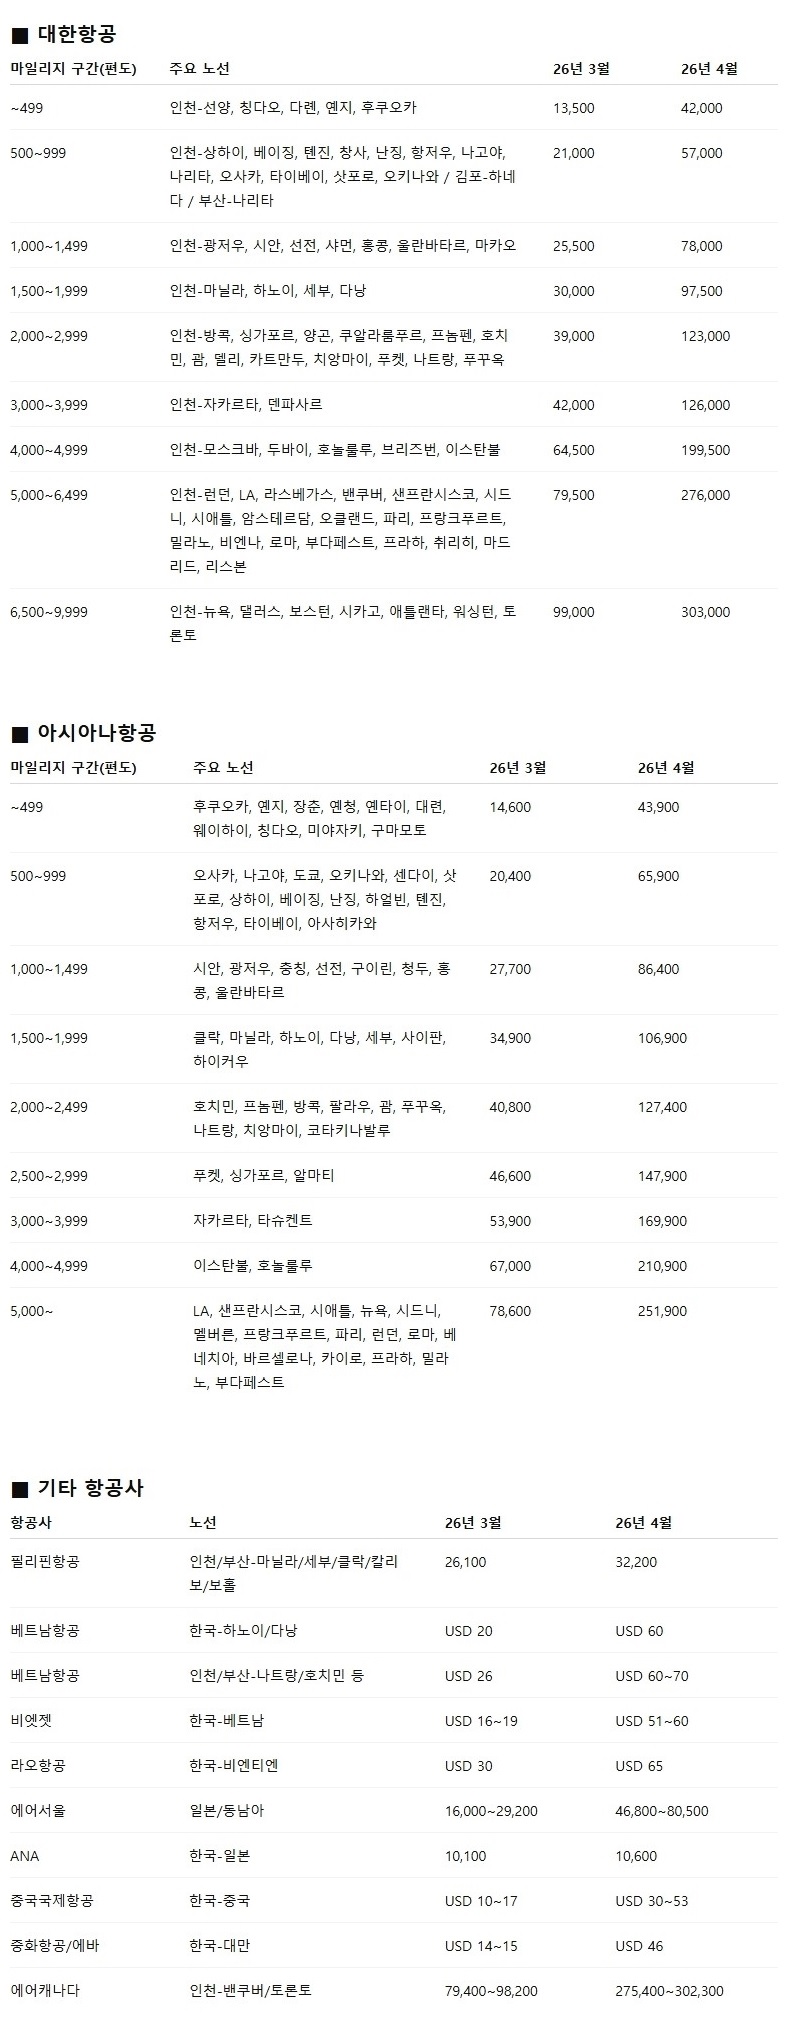Viewport: 788px width, 2033px height.
Task: Click the black square bullet beside 아시아나항공
Action: (x=19, y=735)
